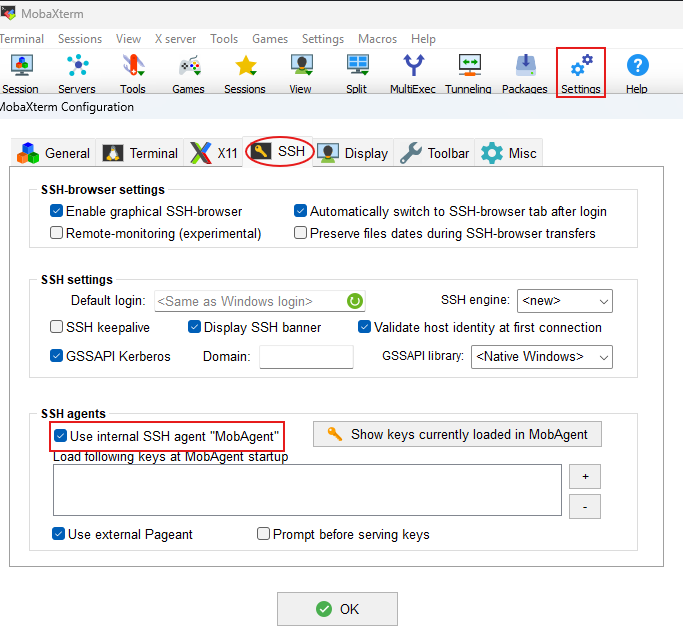This screenshot has width=683, height=631.
Task: Click the Domain input field
Action: point(306,357)
